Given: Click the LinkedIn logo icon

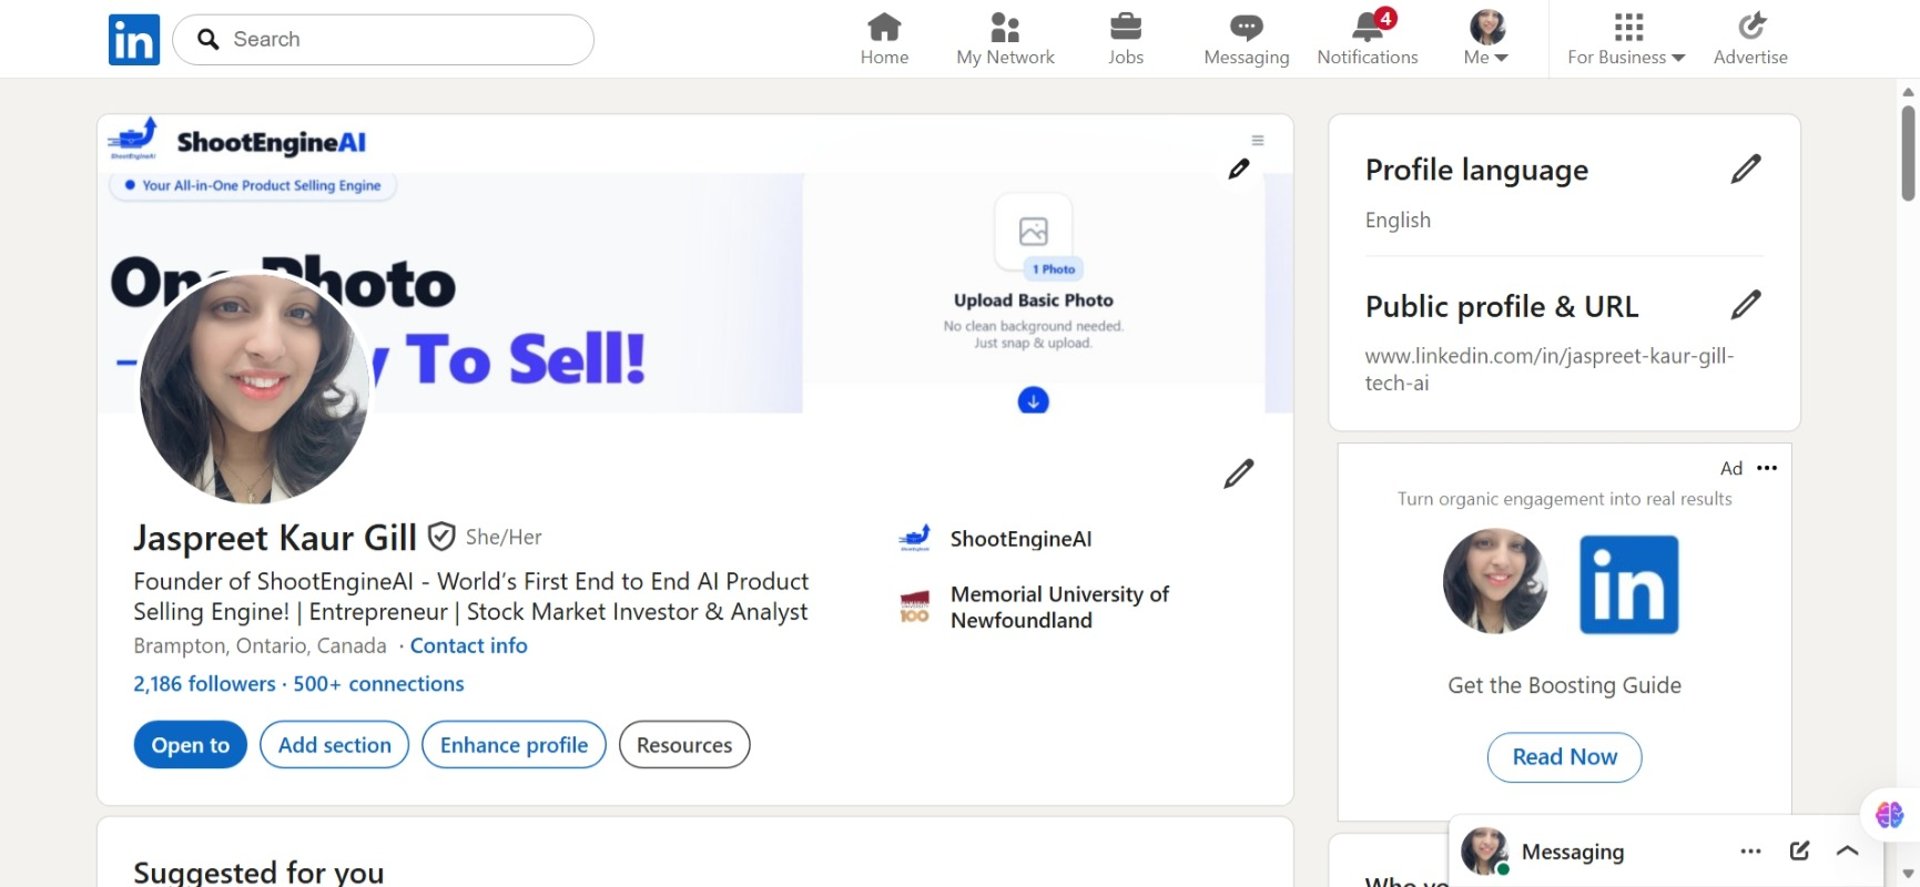Looking at the screenshot, I should click(x=134, y=40).
